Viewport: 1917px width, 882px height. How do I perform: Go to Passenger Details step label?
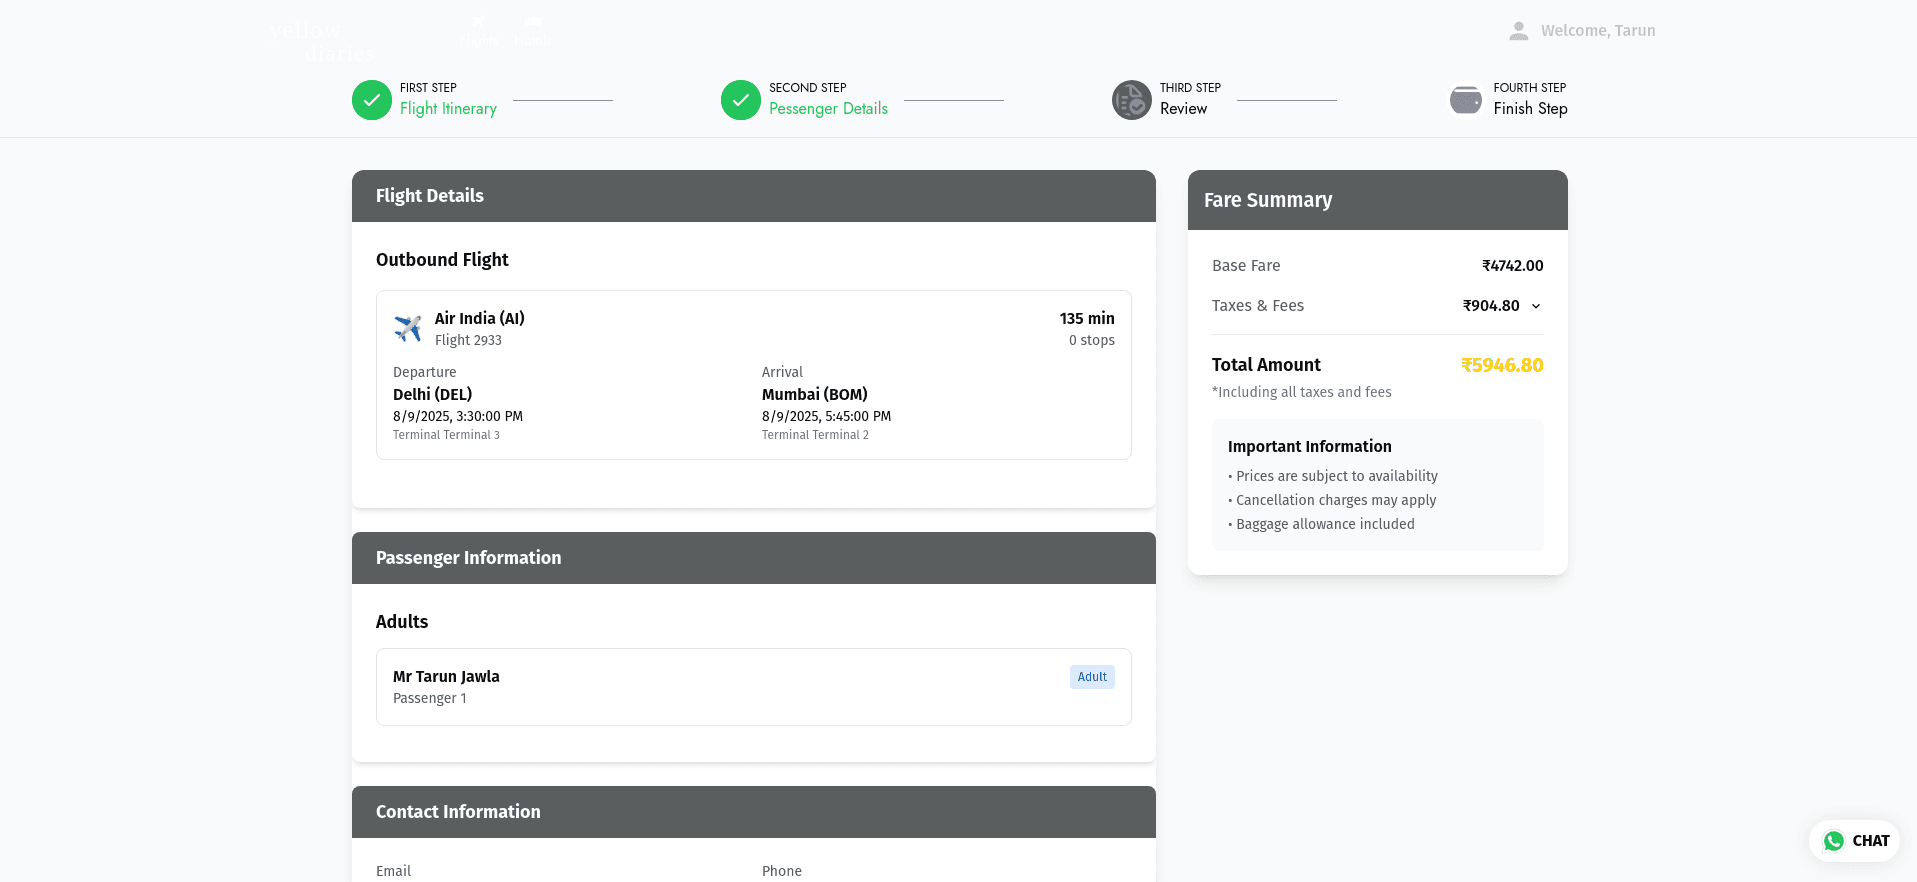[x=828, y=108]
